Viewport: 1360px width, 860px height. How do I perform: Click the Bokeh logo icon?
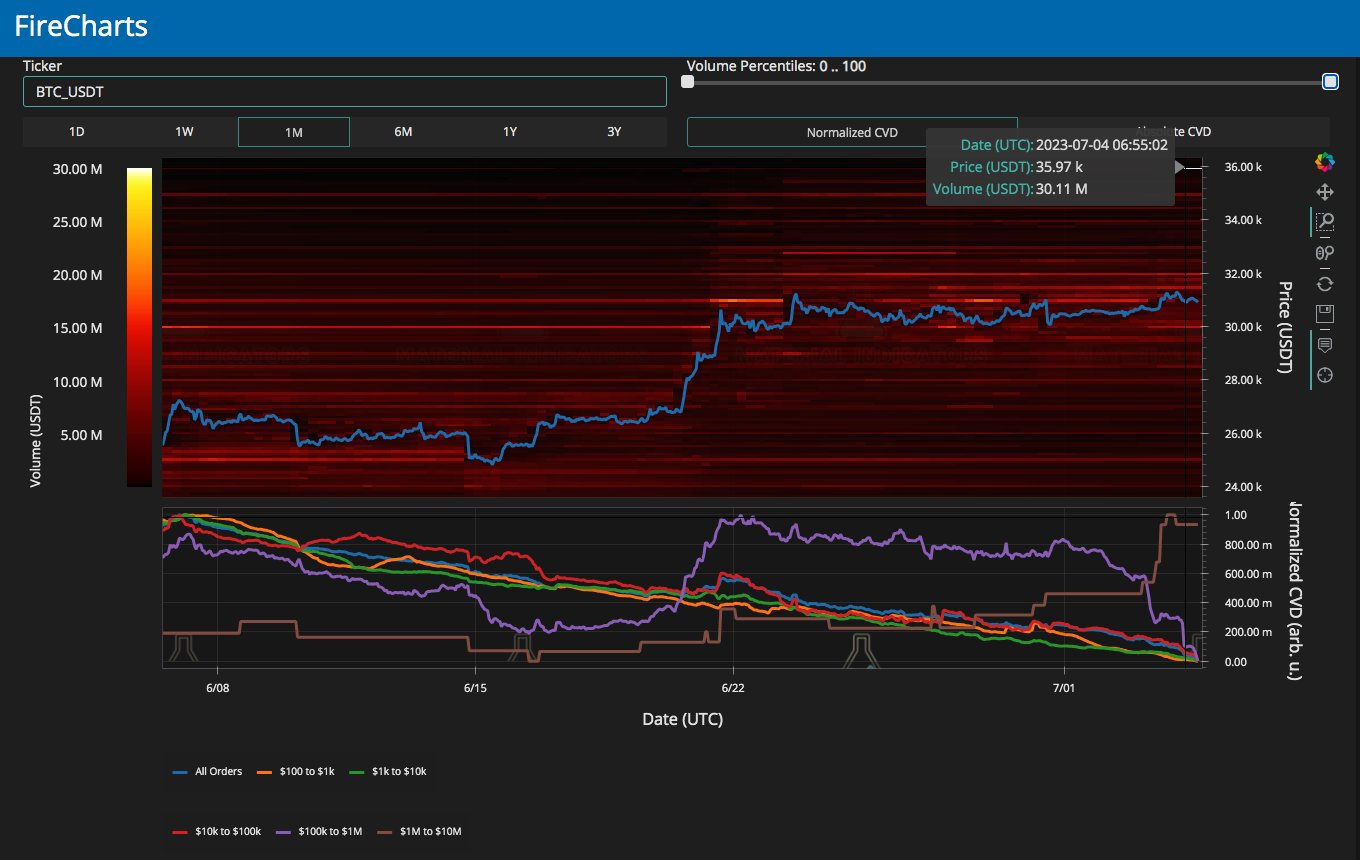click(1325, 162)
